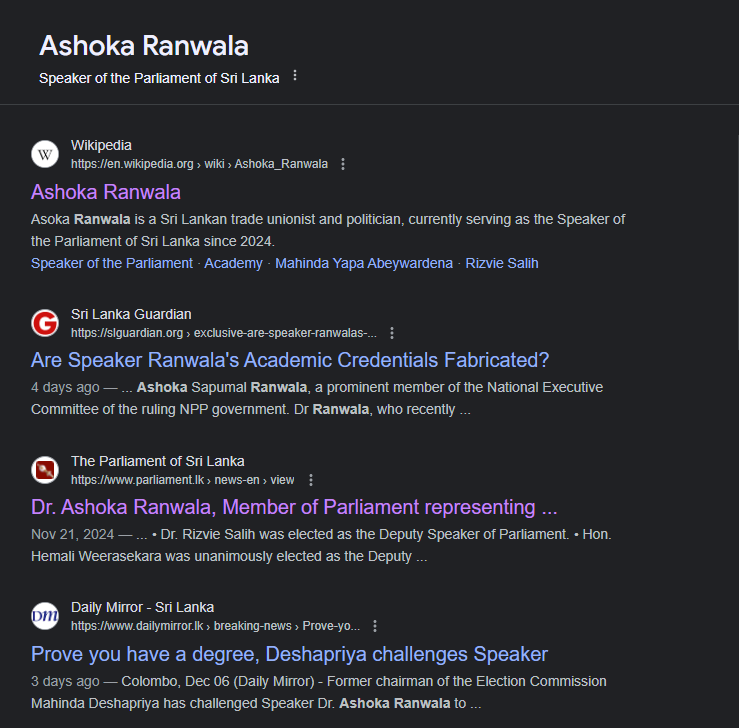Viewport: 739px width, 728px height.
Task: Open 'Dr. Ashoka Ranwala, Member of Parliament' result
Action: click(294, 507)
